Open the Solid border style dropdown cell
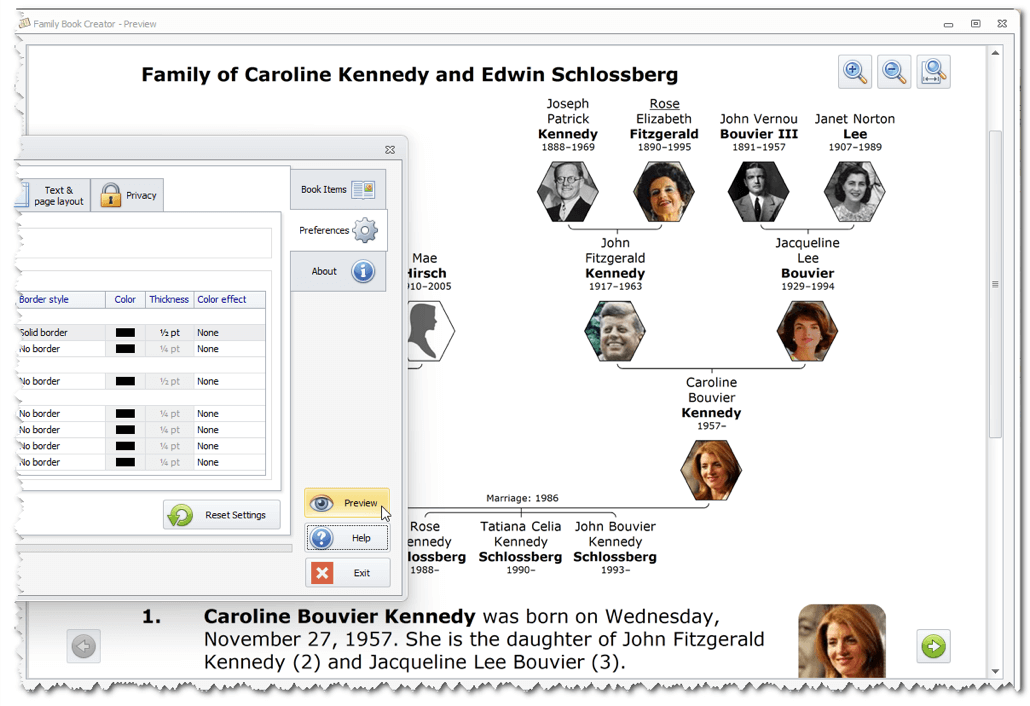Viewport: 1030px width, 706px height. [60, 333]
